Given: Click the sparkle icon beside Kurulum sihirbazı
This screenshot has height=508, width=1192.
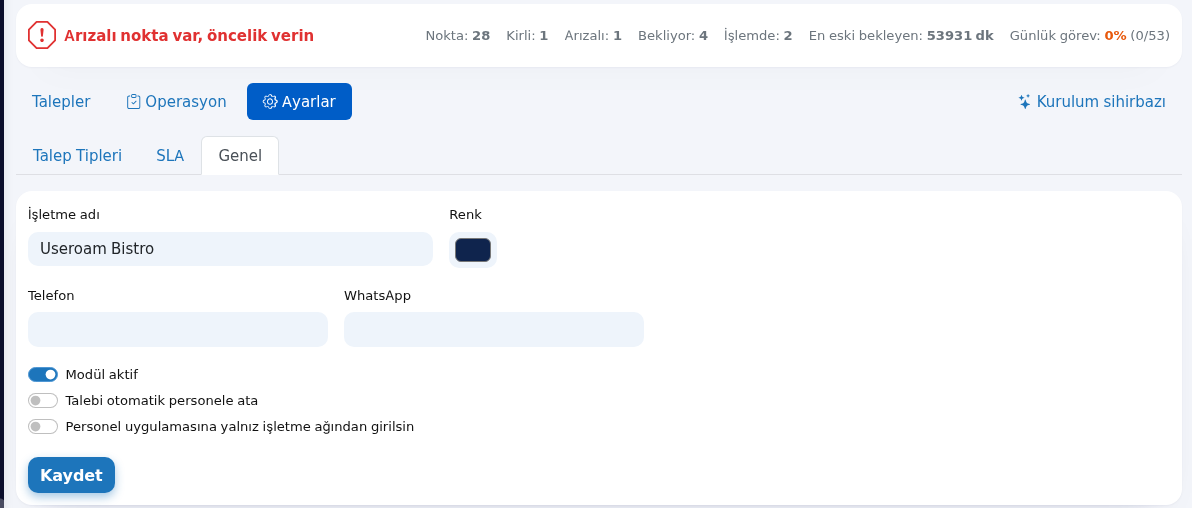Looking at the screenshot, I should point(1025,101).
